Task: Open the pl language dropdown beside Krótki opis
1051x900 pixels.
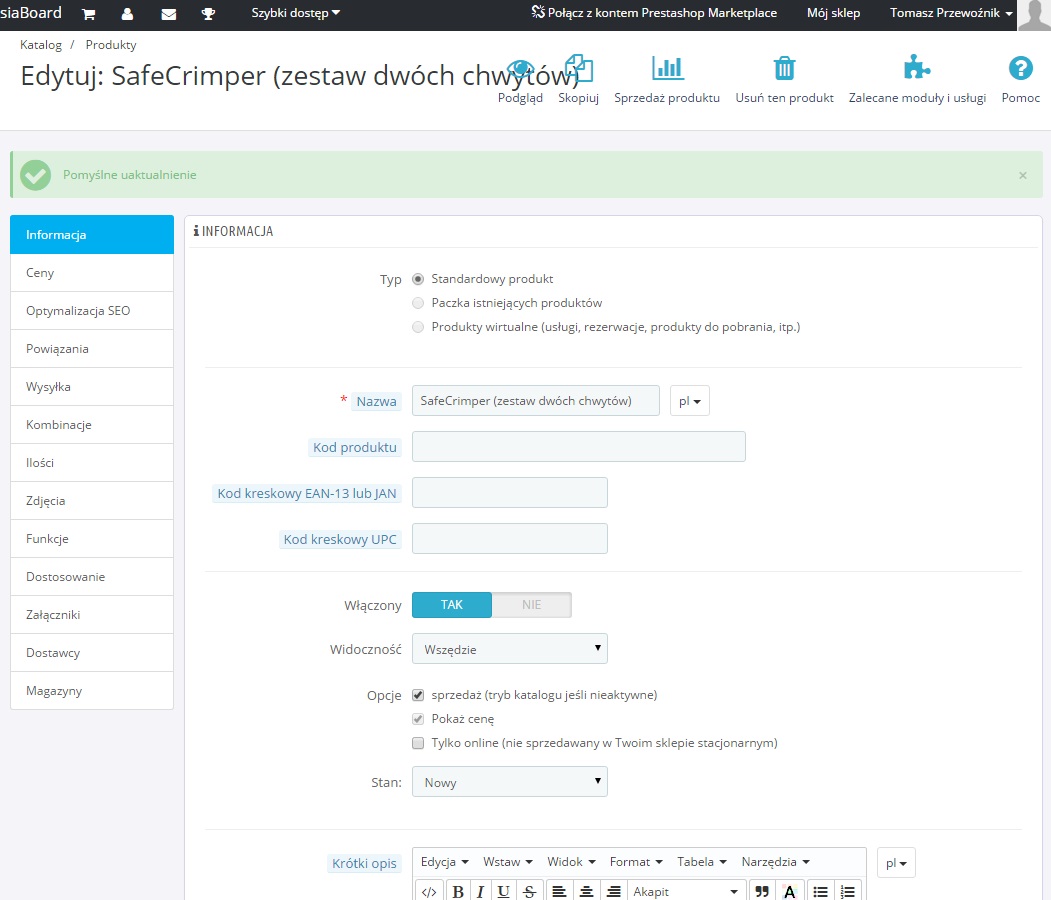Action: pos(896,863)
